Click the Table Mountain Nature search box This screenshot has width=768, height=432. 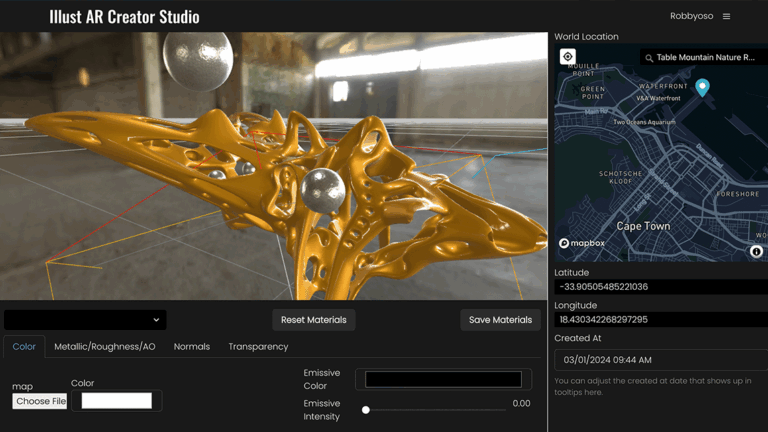click(x=704, y=57)
